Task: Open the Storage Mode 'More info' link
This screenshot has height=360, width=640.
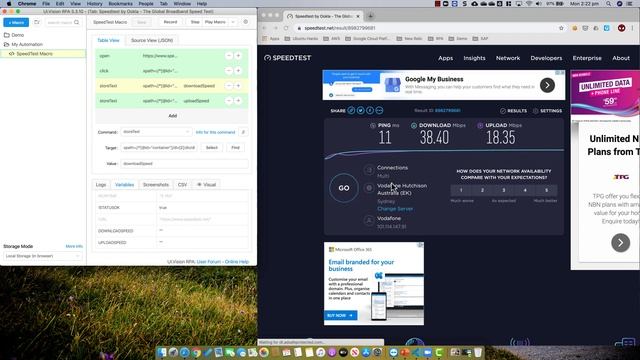Action: point(74,247)
